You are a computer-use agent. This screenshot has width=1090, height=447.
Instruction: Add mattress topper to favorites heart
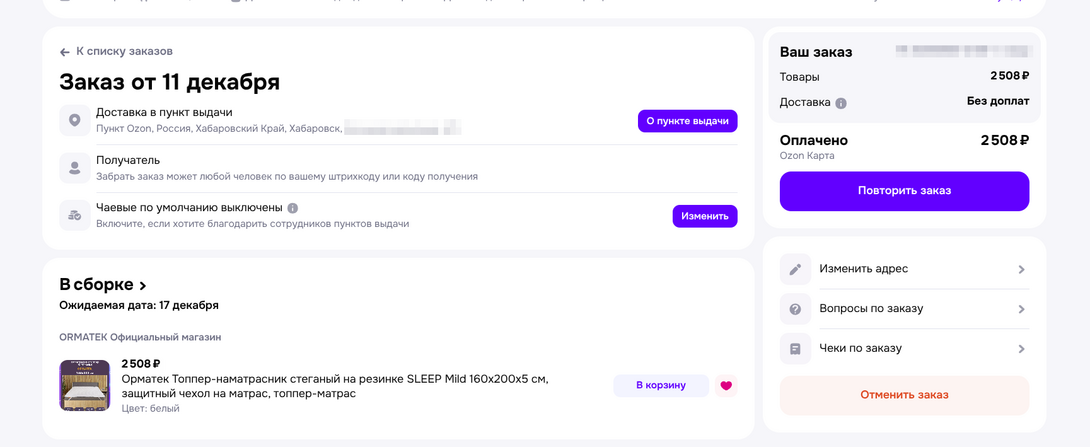tap(726, 386)
